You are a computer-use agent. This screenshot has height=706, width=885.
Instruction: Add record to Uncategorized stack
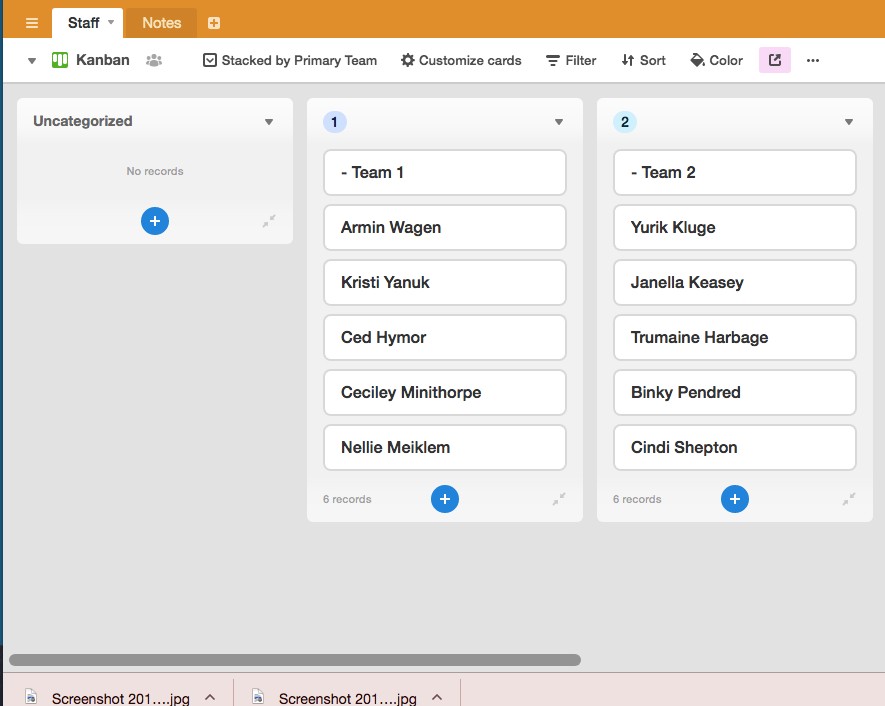155,221
